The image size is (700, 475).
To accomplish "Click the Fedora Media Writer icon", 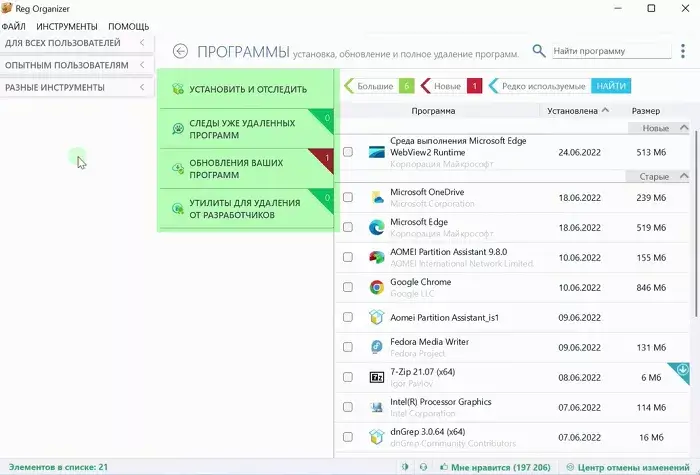I will click(x=376, y=347).
